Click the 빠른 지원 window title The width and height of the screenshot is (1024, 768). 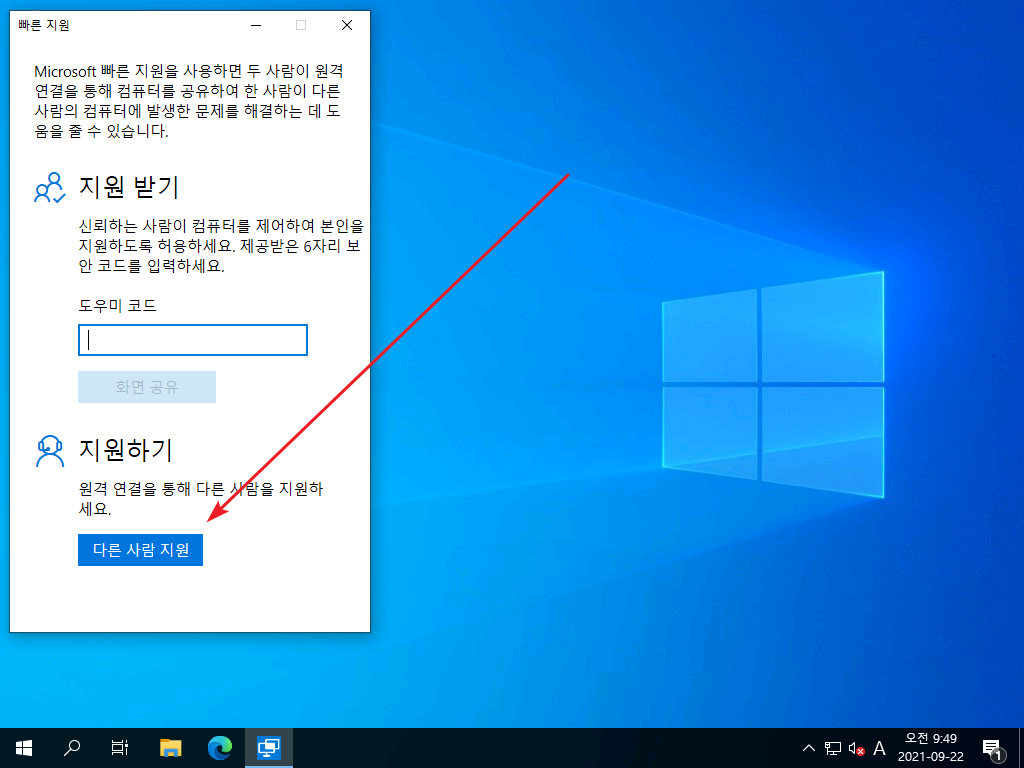44,25
